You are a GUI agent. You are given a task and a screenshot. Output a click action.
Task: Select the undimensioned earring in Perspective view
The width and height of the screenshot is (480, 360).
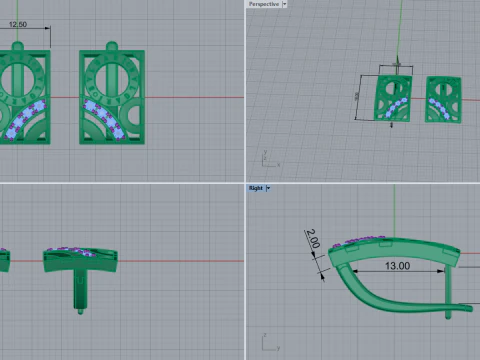pos(443,100)
